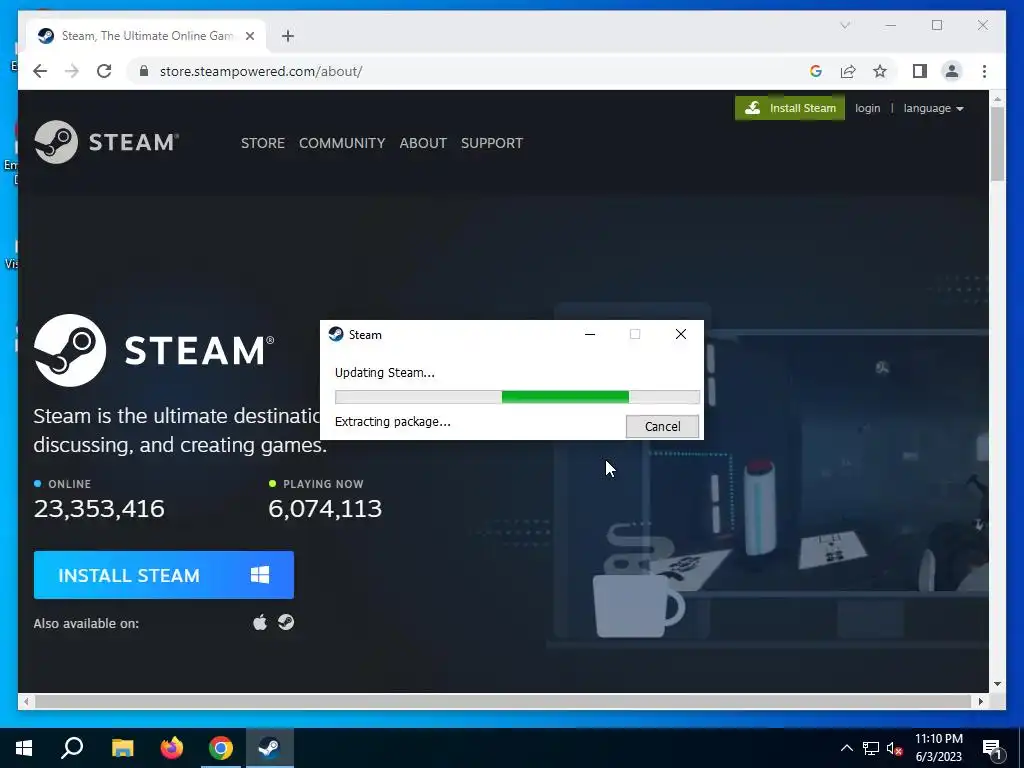
Task: Open File Explorer from taskbar
Action: coord(122,747)
